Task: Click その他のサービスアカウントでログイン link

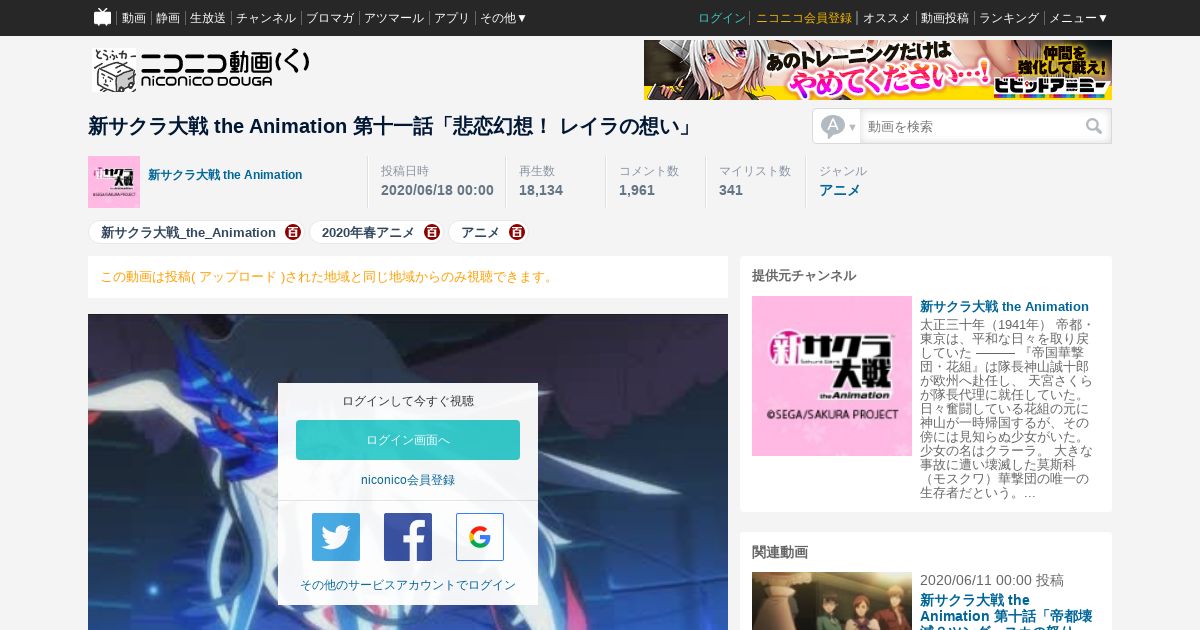Action: [408, 585]
